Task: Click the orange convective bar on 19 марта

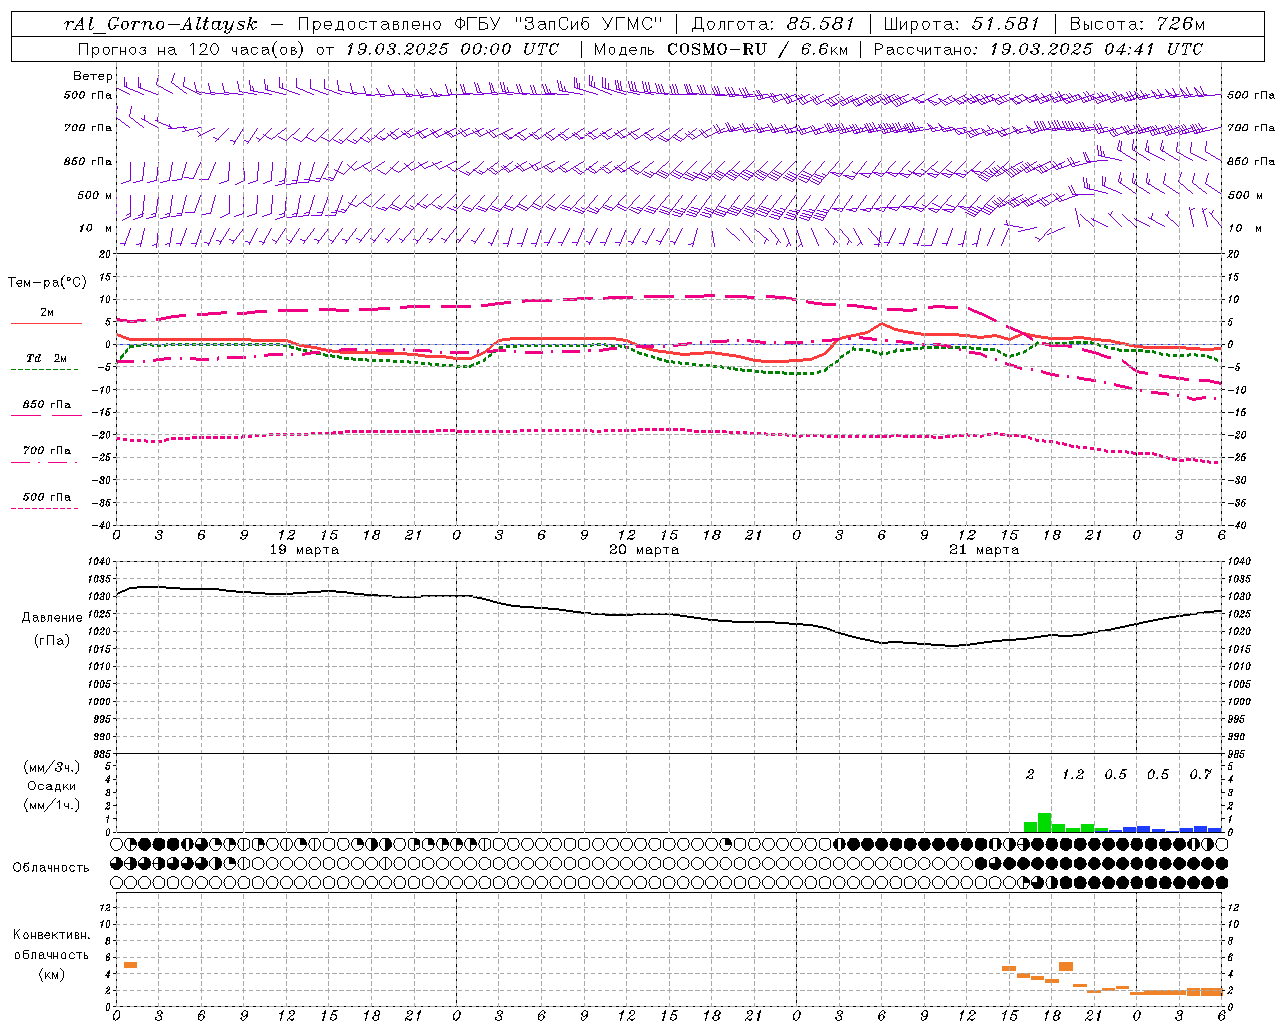Action: [x=130, y=965]
